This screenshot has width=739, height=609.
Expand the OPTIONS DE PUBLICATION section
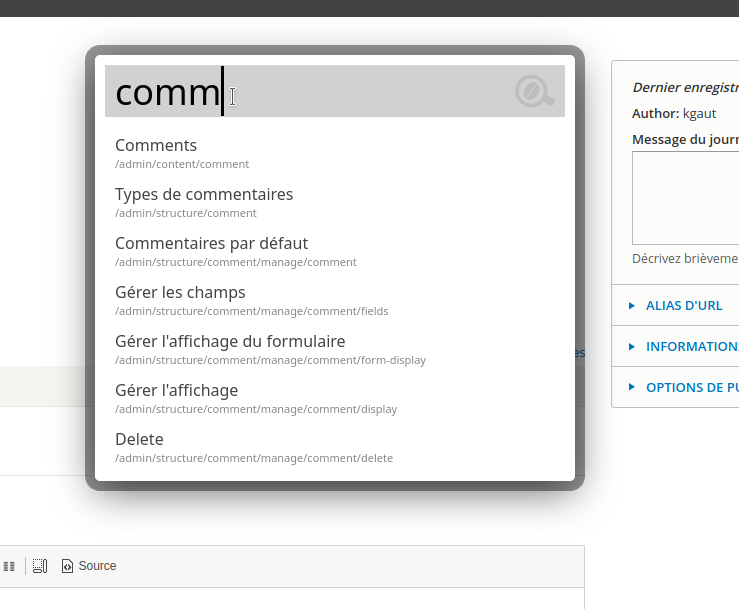coord(691,387)
